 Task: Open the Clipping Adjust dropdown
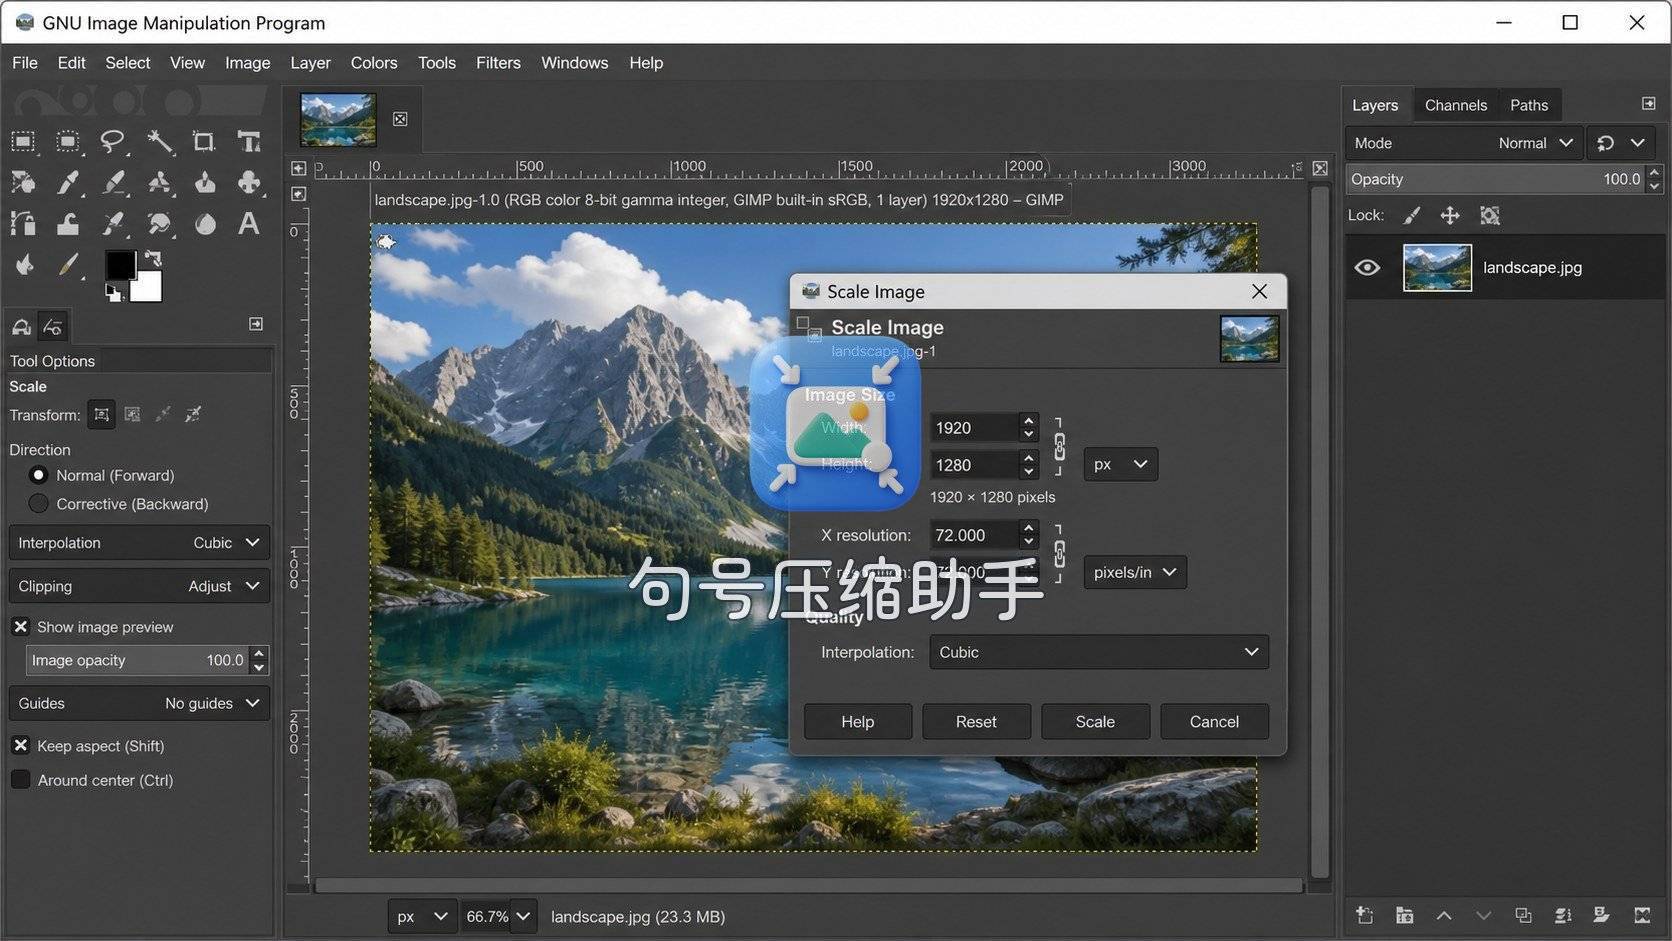click(139, 586)
